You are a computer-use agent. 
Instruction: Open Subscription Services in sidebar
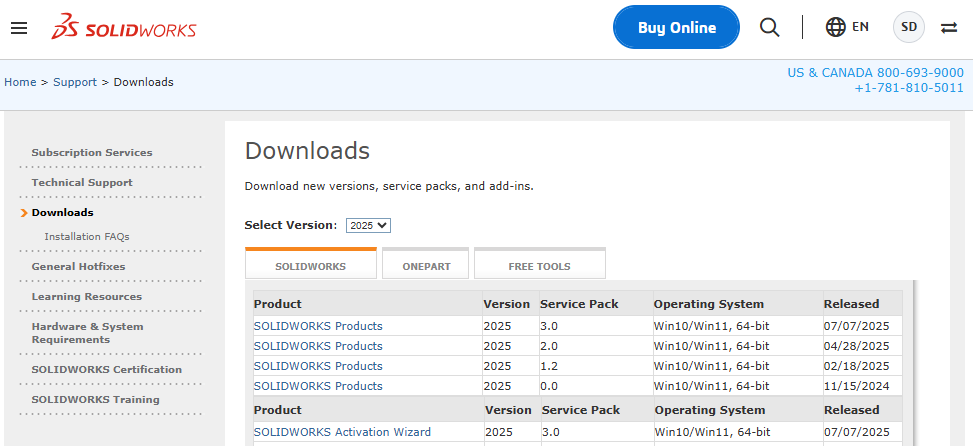(x=92, y=153)
